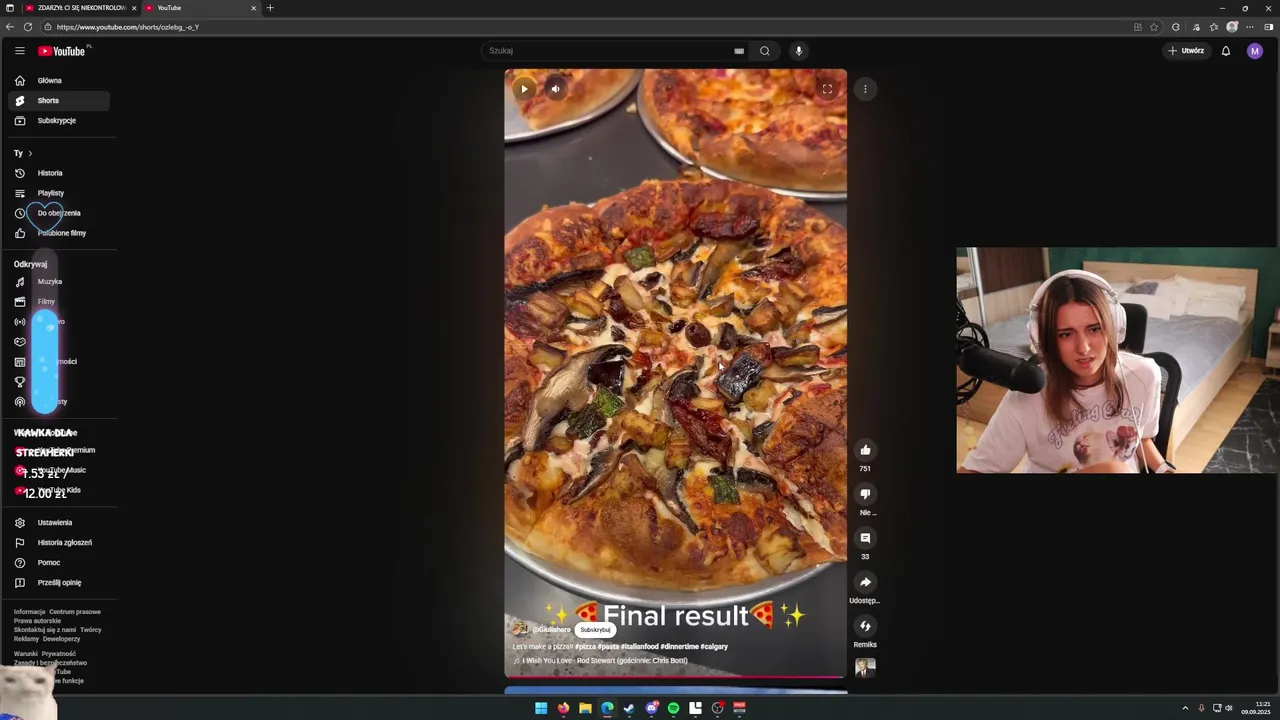Image resolution: width=1280 pixels, height=720 pixels.
Task: Play the Short with the play button
Action: [523, 89]
